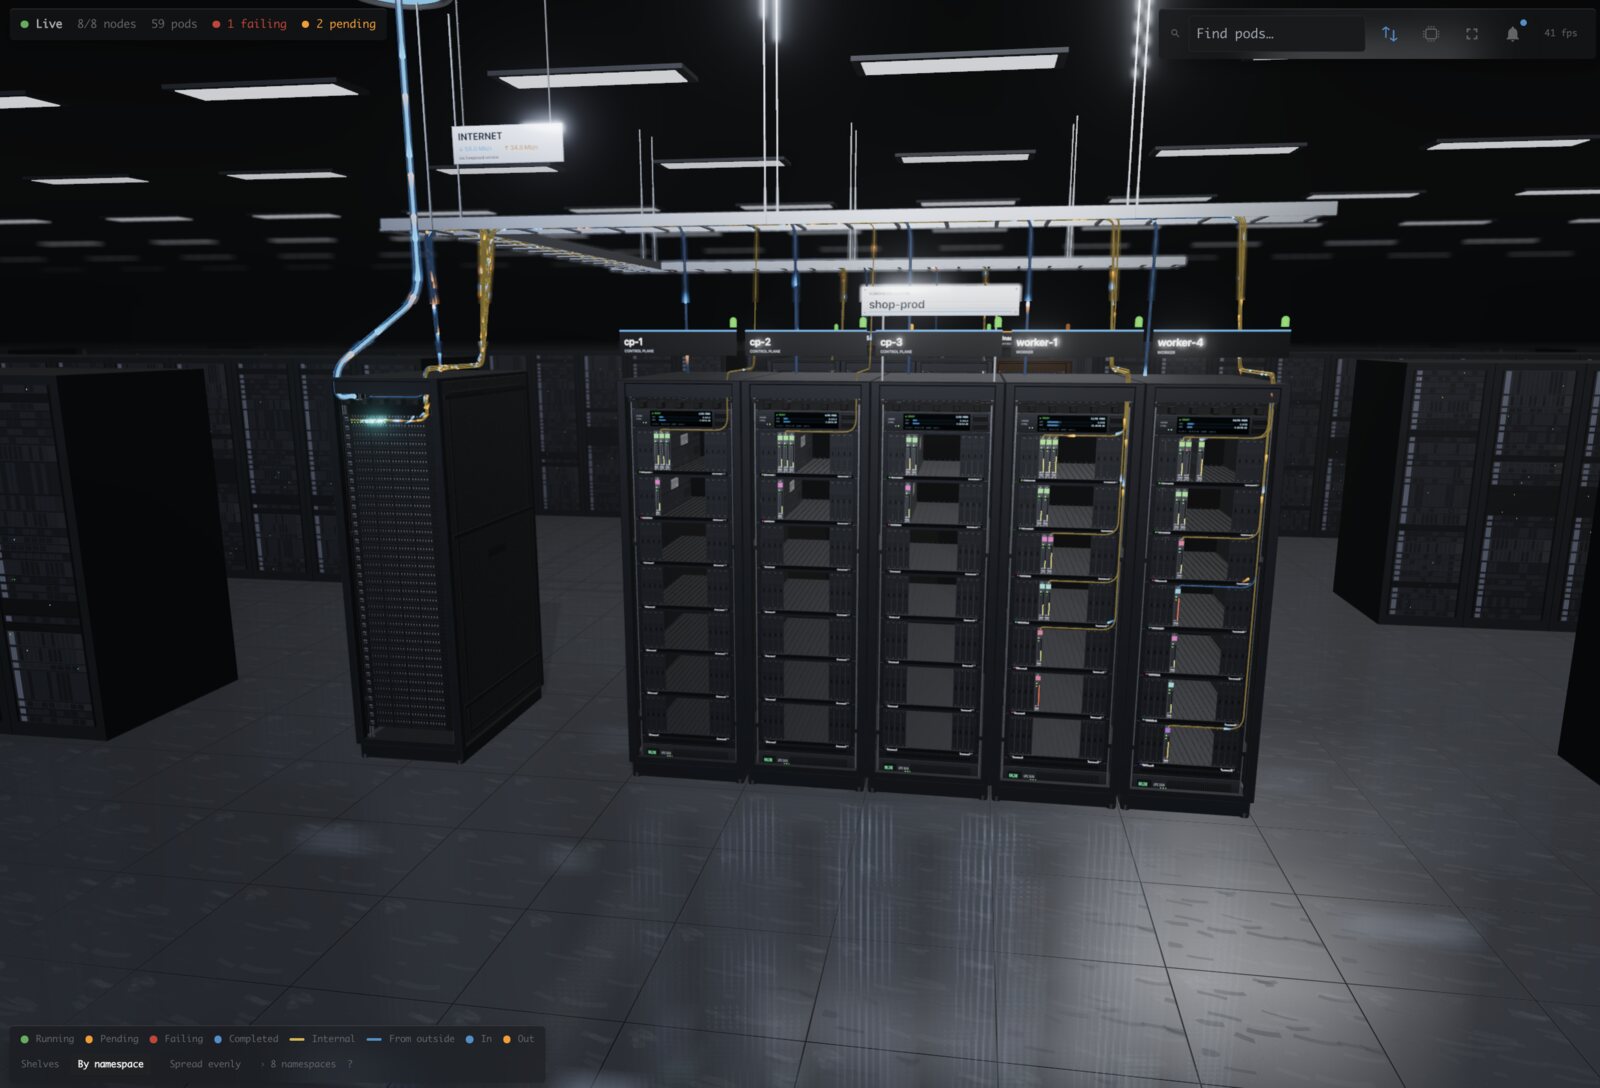Toggle In traffic legend dot
This screenshot has width=1600, height=1088.
pyautogui.click(x=479, y=1039)
